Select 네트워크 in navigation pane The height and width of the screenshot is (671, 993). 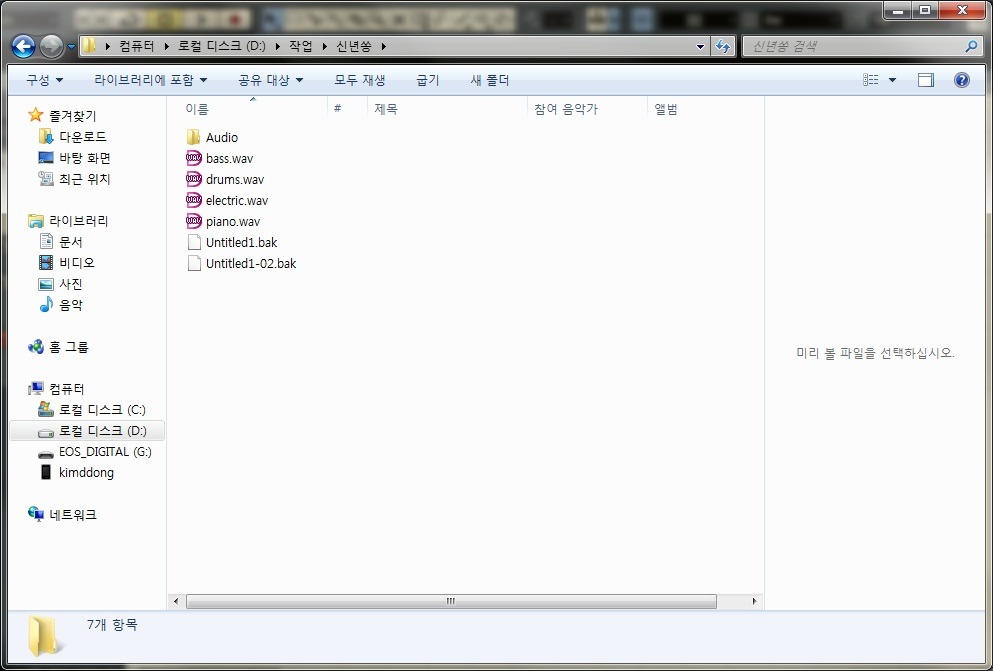tap(73, 515)
